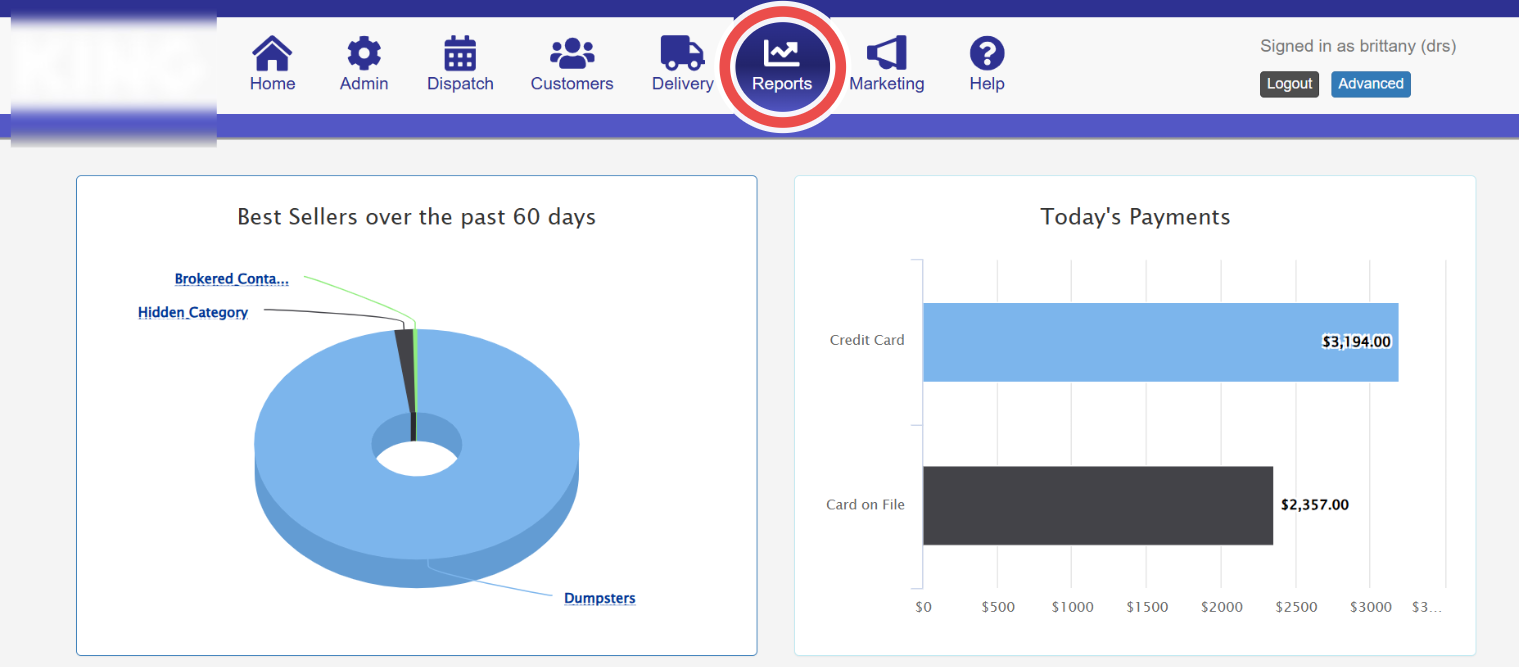This screenshot has height=667, width=1519.
Task: Click the Today's Payments chart title
Action: coord(1135,217)
